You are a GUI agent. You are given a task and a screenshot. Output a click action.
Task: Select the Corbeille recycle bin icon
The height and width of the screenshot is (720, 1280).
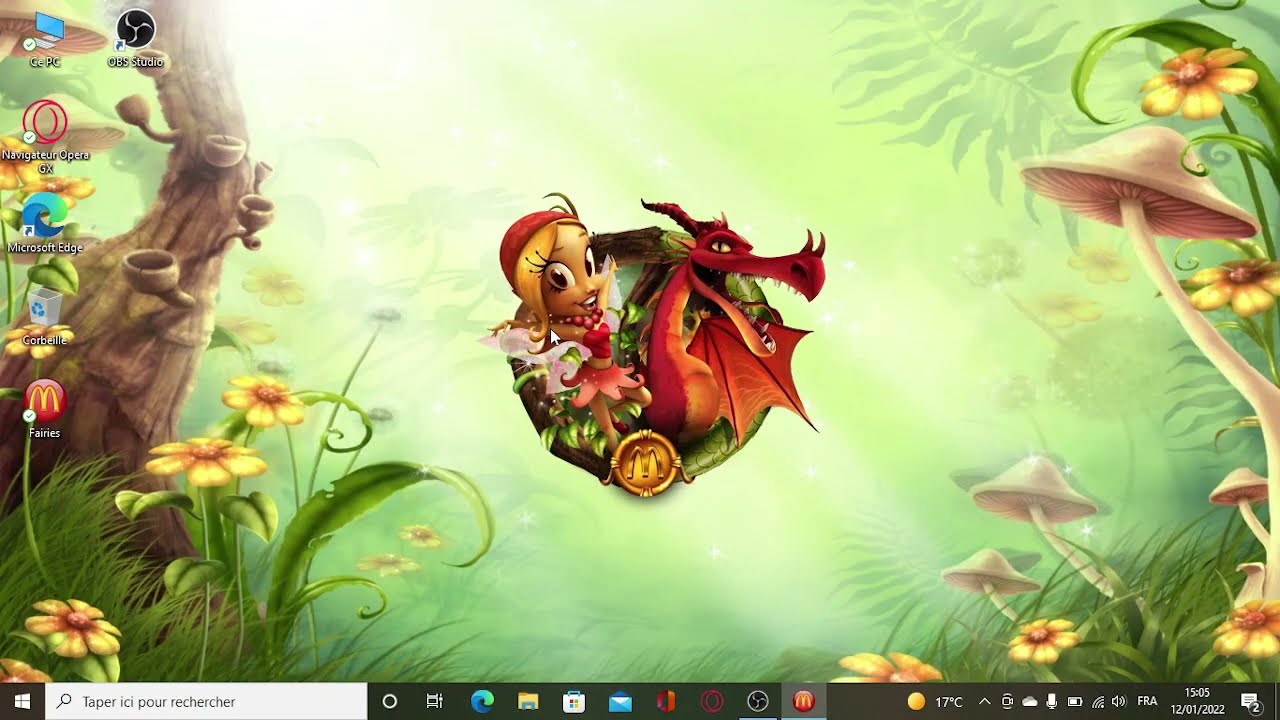coord(45,318)
